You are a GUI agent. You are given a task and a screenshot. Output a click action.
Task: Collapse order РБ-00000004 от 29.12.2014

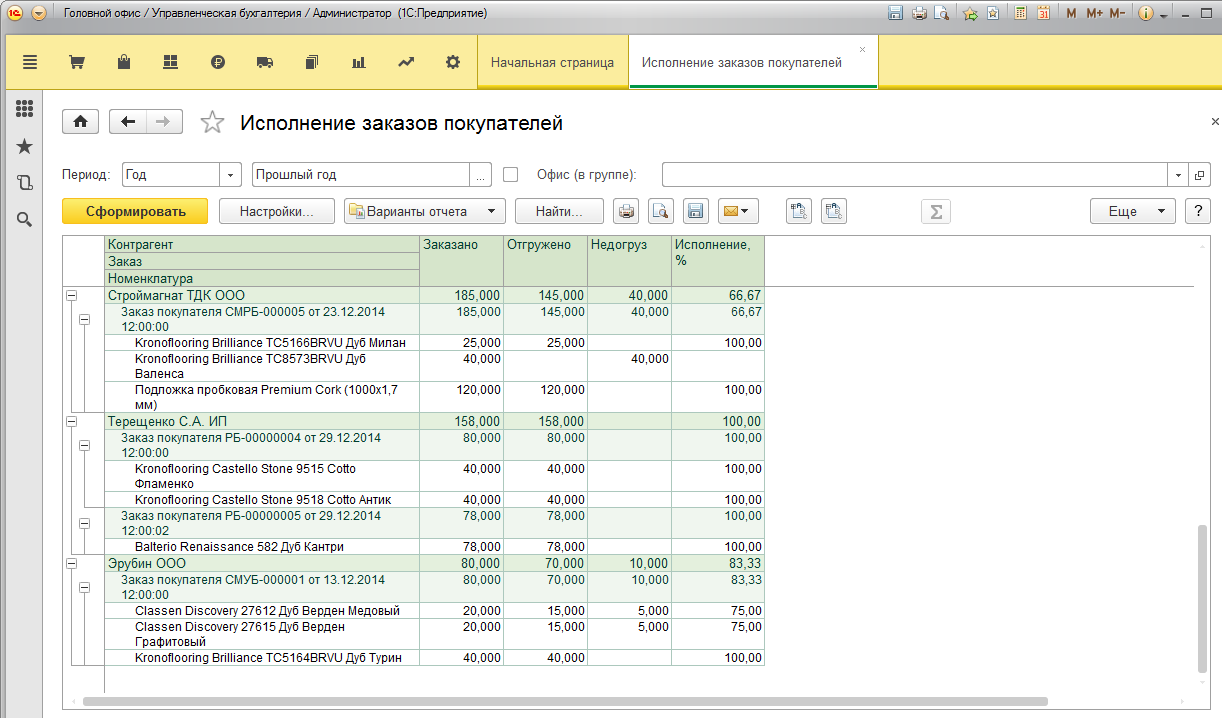pyautogui.click(x=84, y=445)
